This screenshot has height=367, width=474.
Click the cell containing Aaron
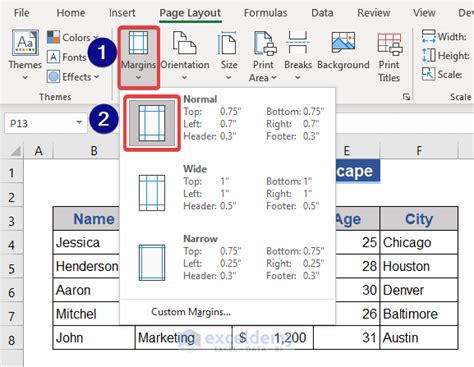pos(86,290)
